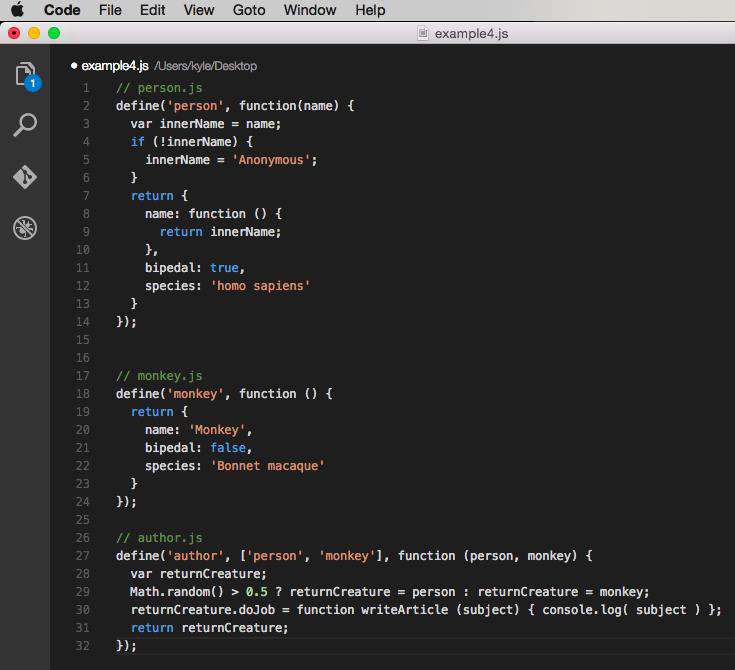Open the Goto menu
This screenshot has width=735, height=670.
click(249, 10)
